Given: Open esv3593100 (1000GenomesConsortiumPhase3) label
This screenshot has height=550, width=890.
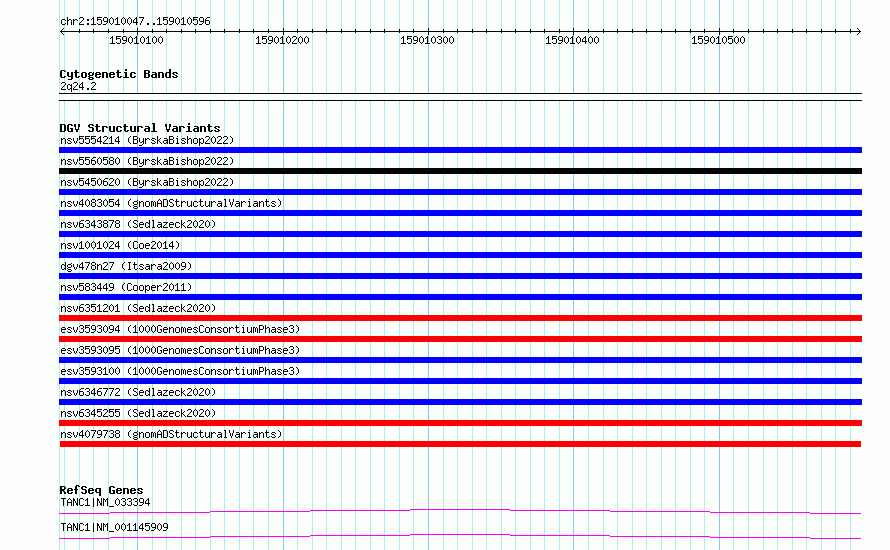Looking at the screenshot, I should coord(180,371).
